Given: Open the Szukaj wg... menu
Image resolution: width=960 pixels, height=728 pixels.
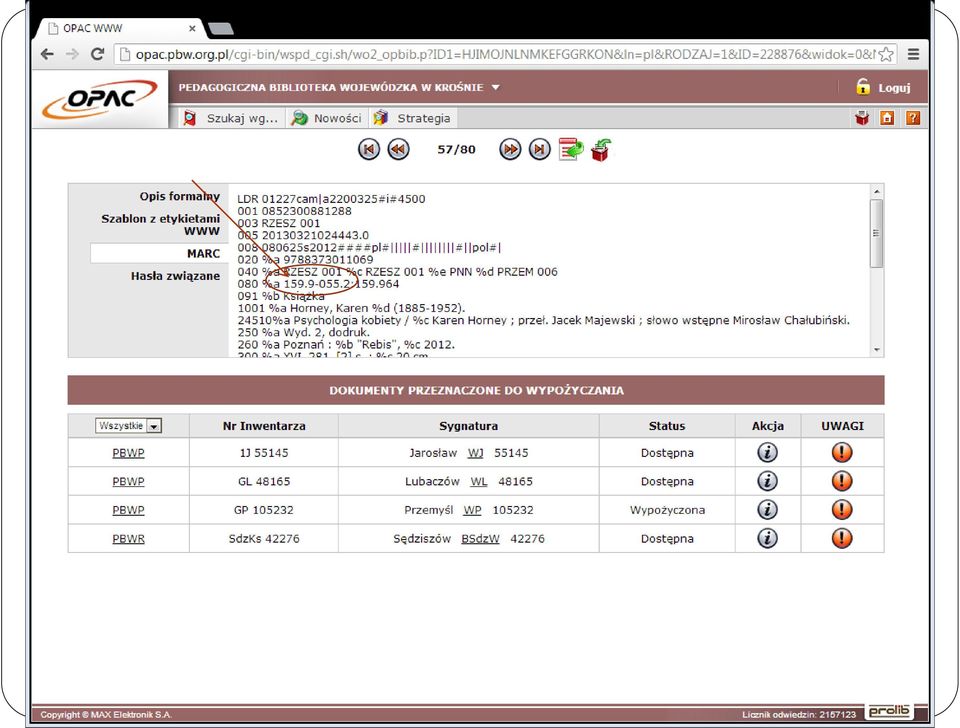Looking at the screenshot, I should point(233,118).
